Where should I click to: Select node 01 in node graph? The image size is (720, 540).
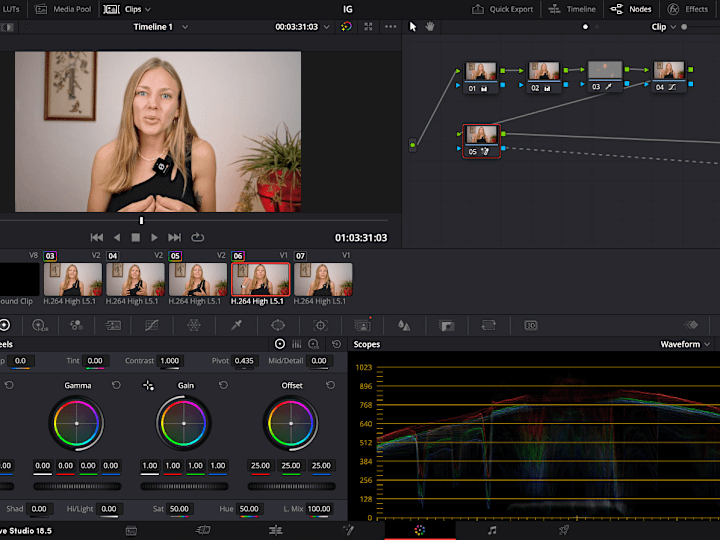(480, 77)
